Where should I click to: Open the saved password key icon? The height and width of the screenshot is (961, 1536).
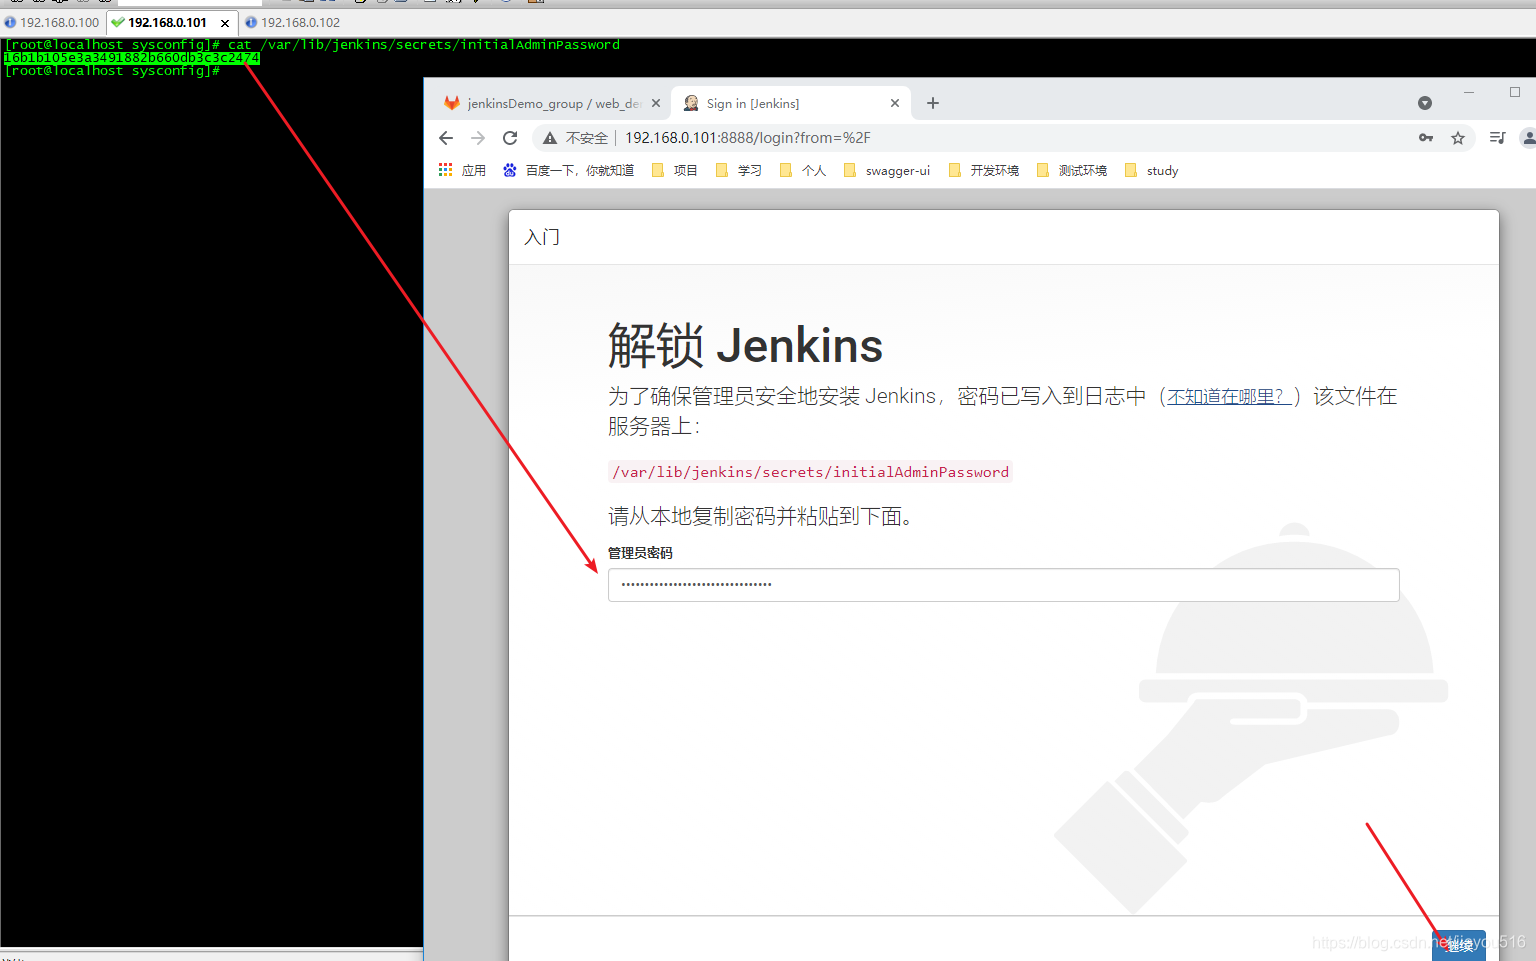click(x=1426, y=138)
